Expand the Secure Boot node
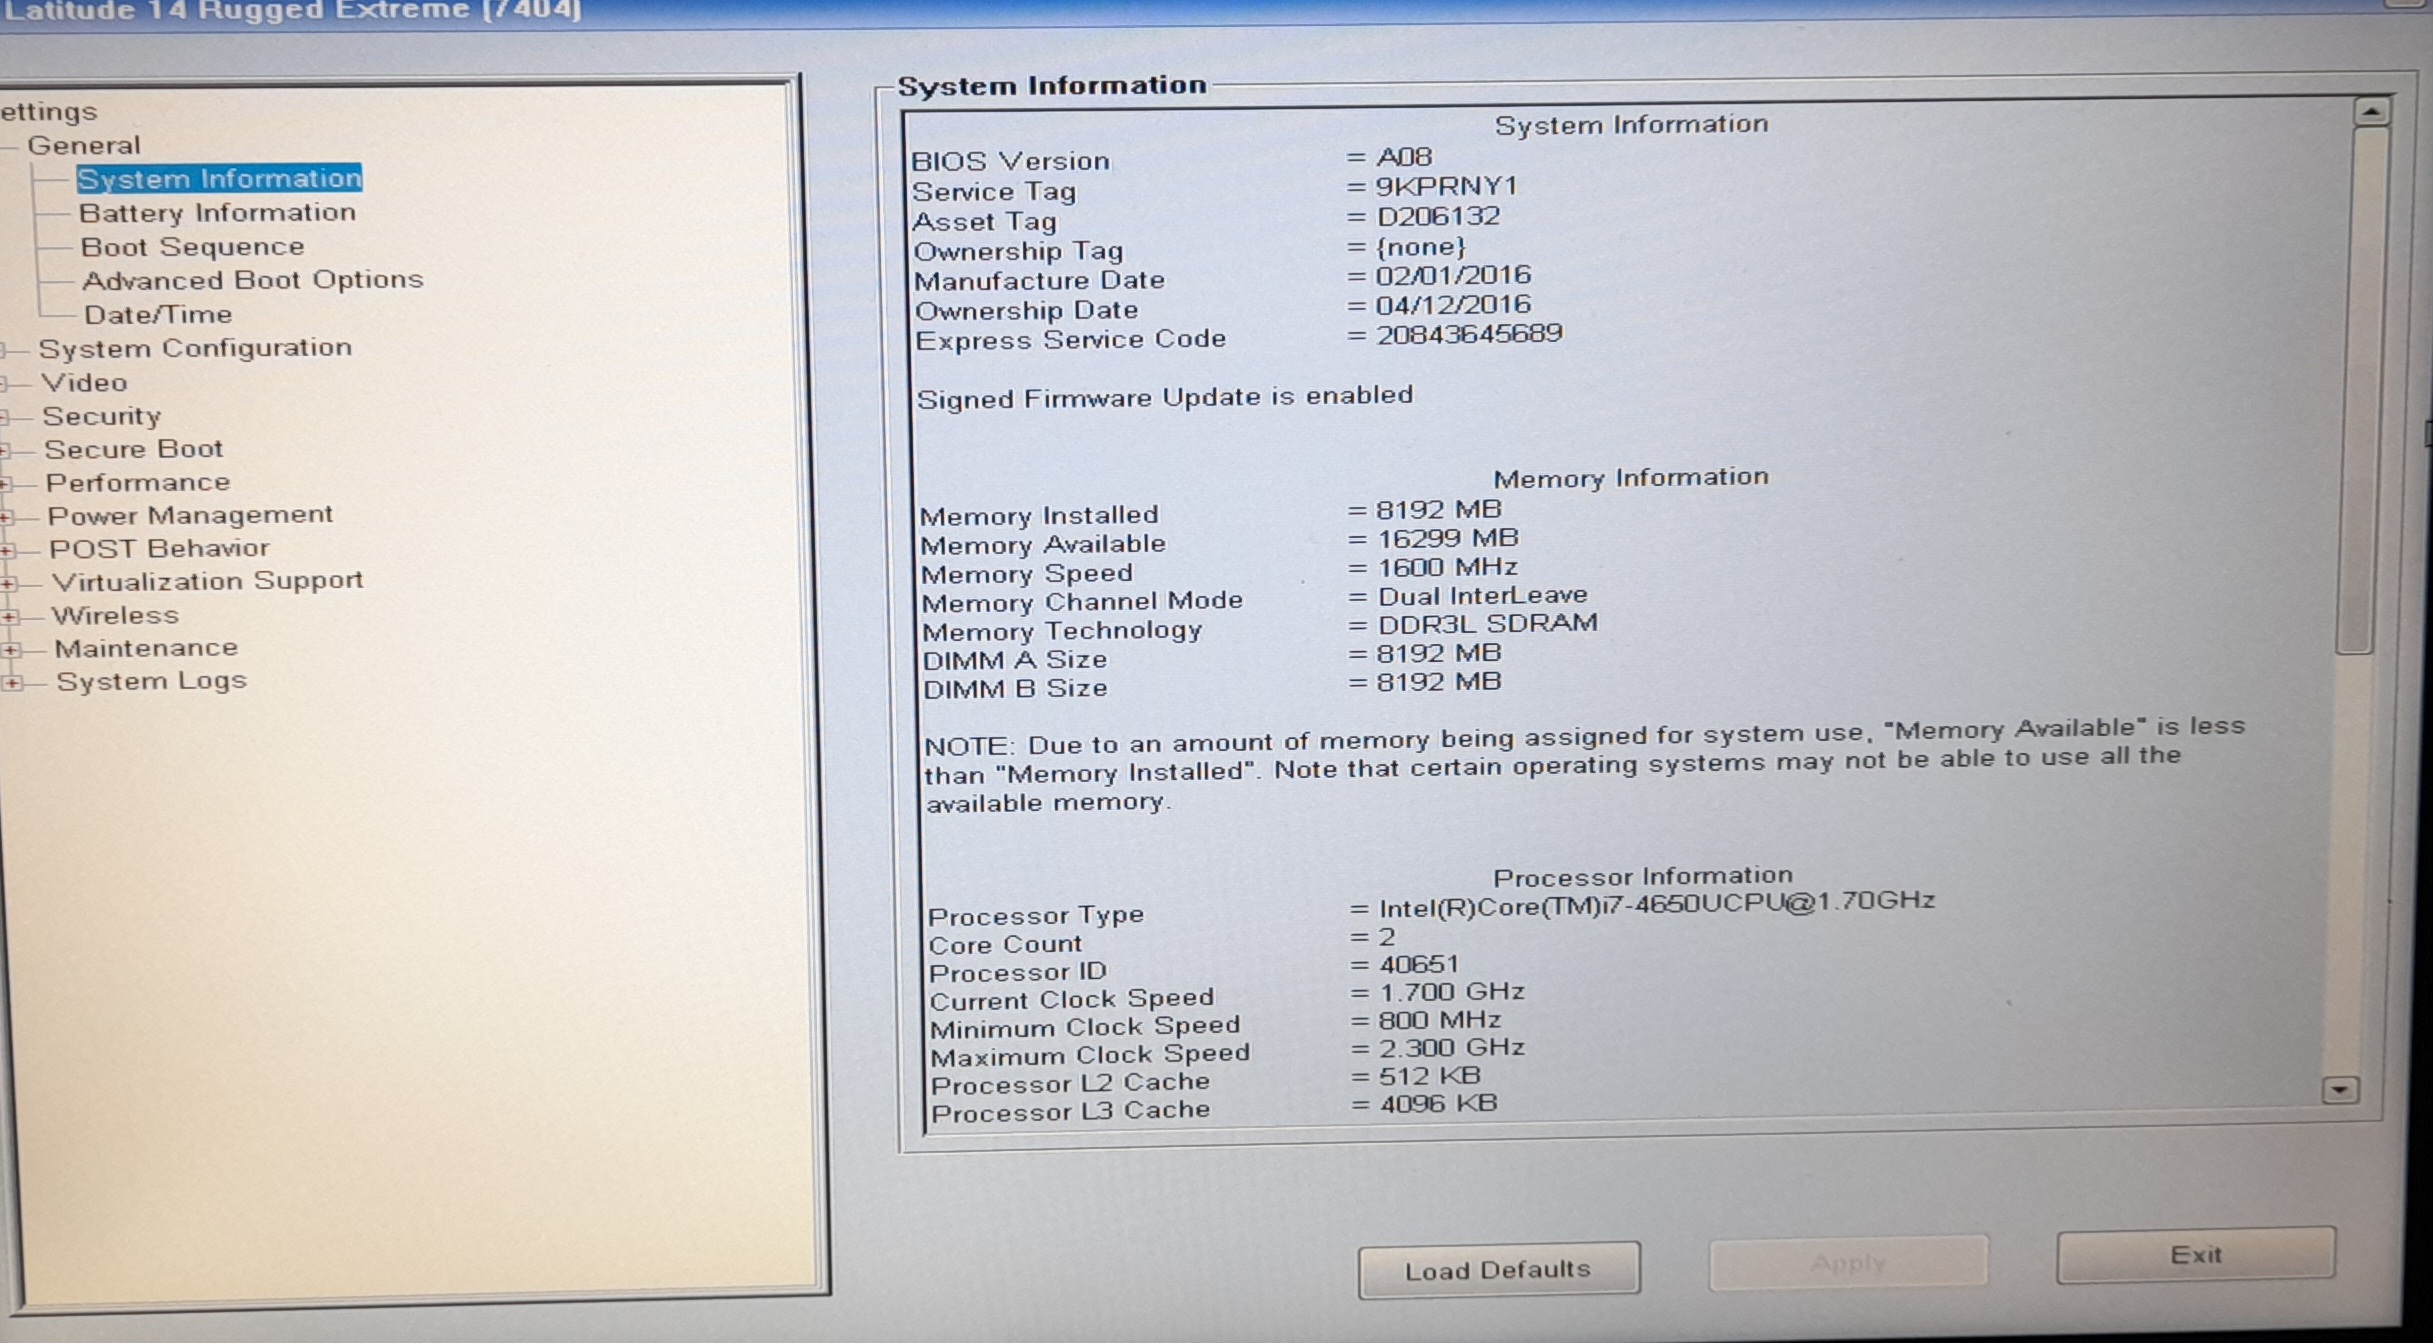 click(5, 451)
